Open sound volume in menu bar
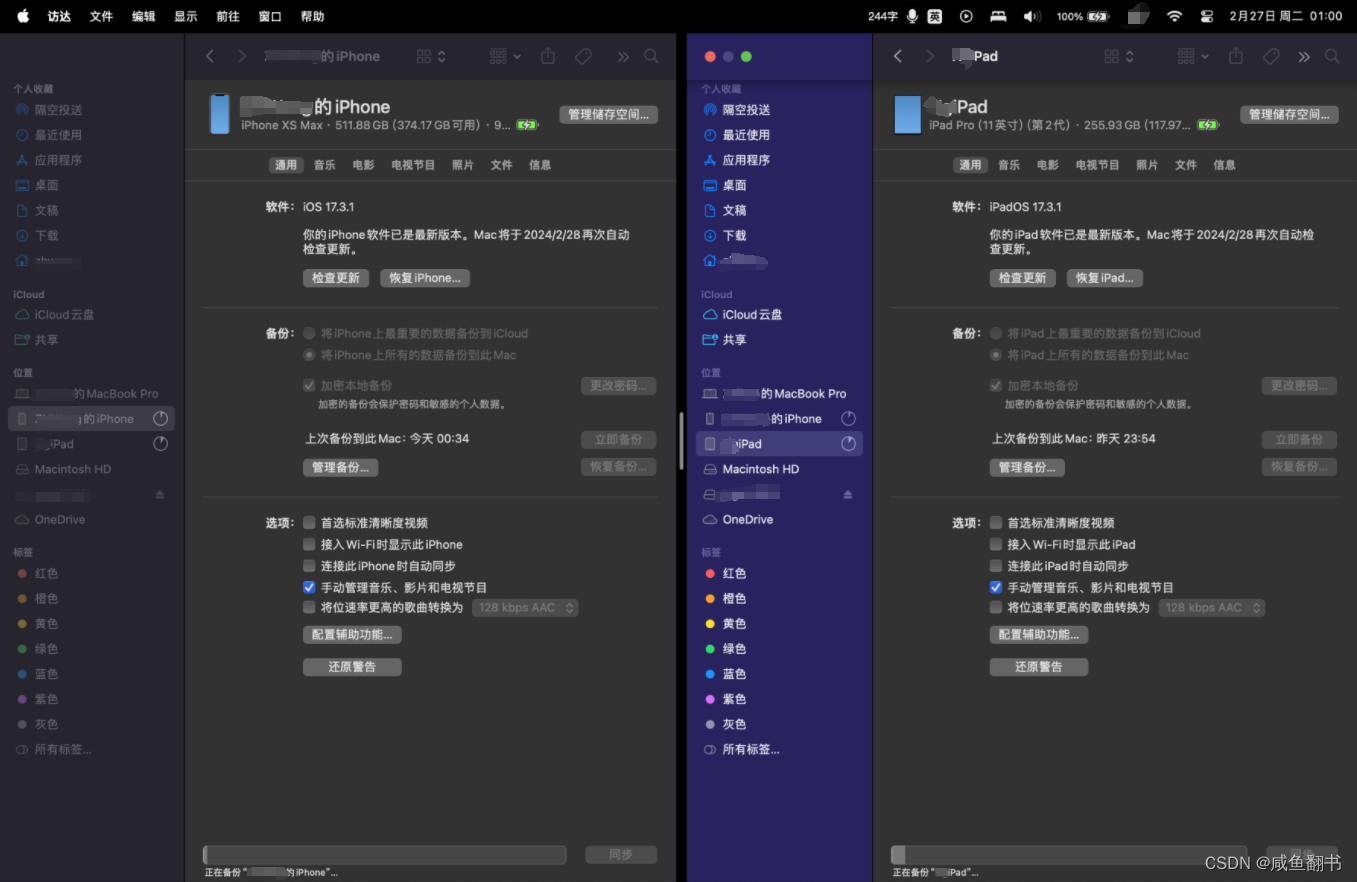This screenshot has width=1357, height=882. click(1032, 16)
